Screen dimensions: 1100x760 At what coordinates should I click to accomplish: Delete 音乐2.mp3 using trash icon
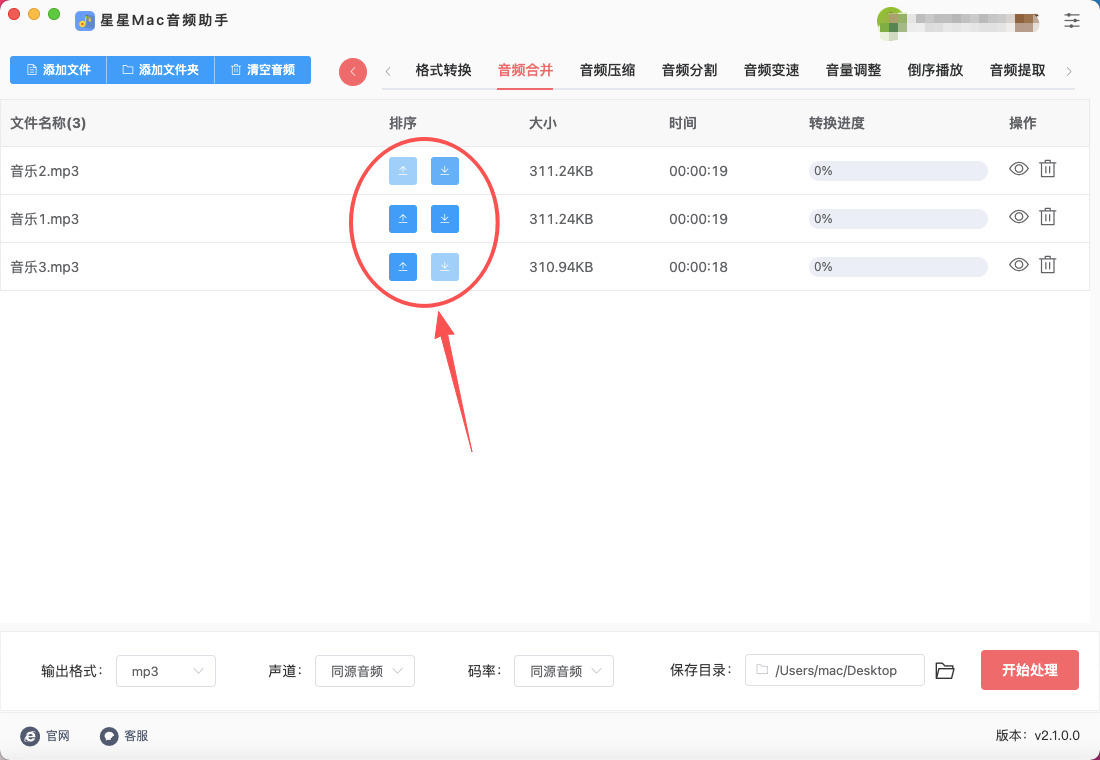1047,169
